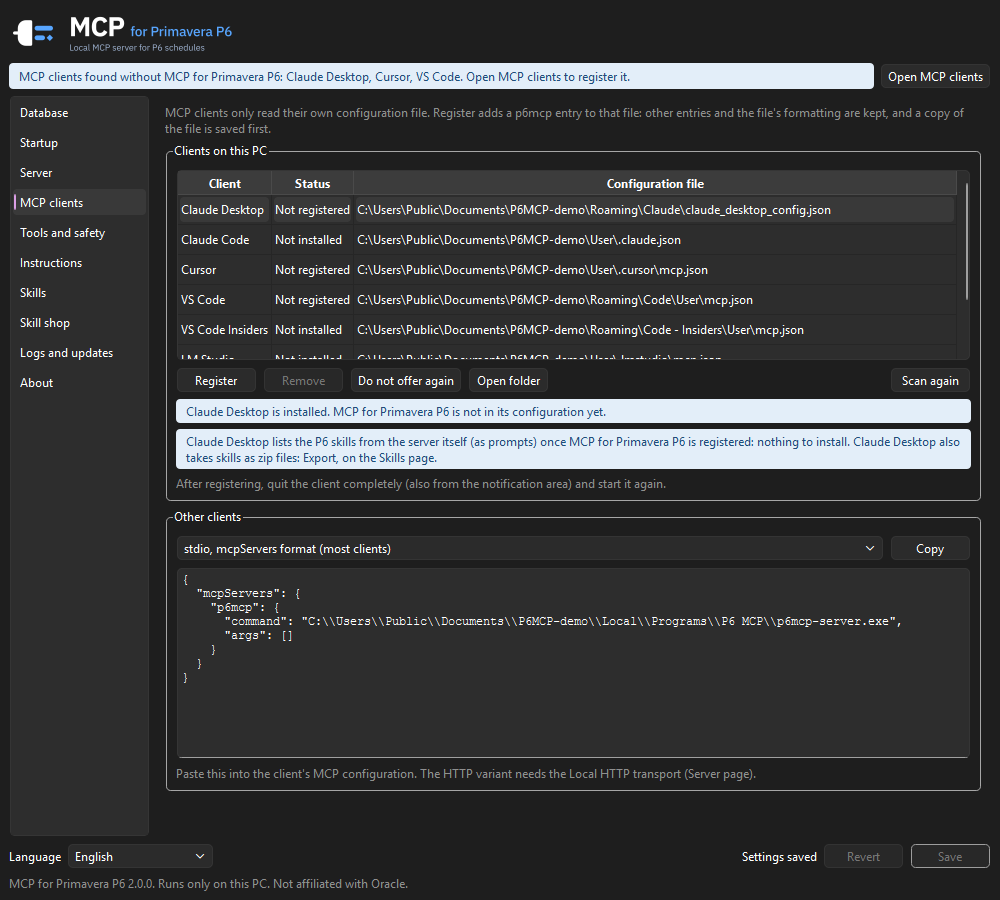
Task: Expand the stdio mcpServers format dropdown
Action: (x=529, y=549)
